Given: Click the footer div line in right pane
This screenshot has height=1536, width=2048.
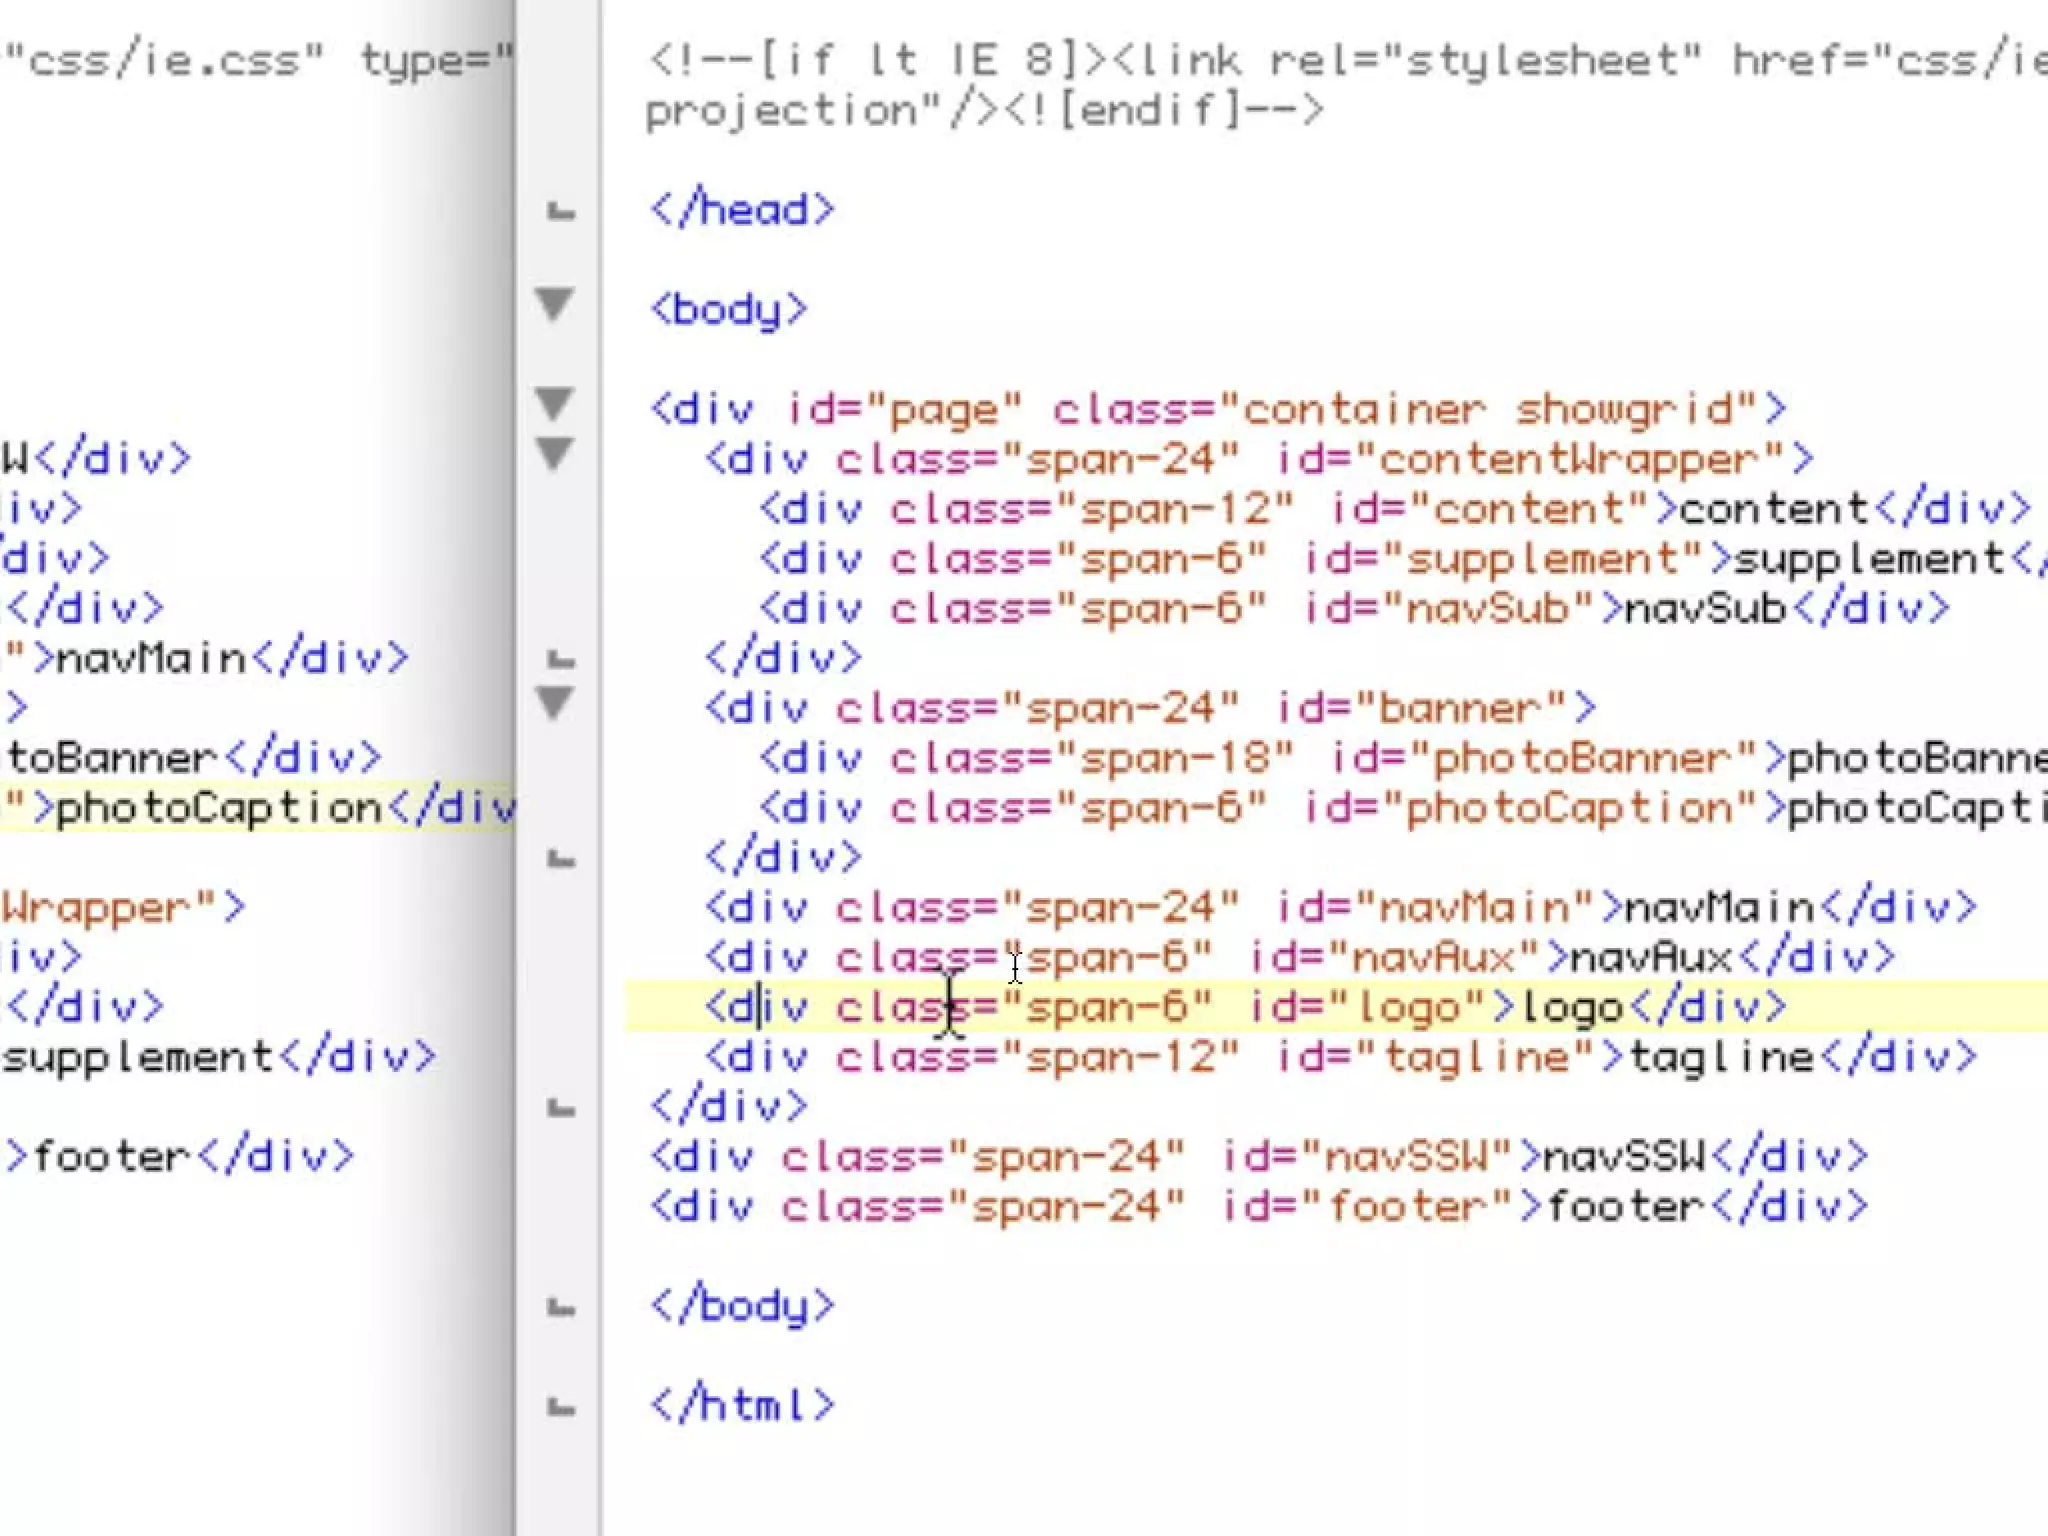Looking at the screenshot, I should click(1258, 1207).
